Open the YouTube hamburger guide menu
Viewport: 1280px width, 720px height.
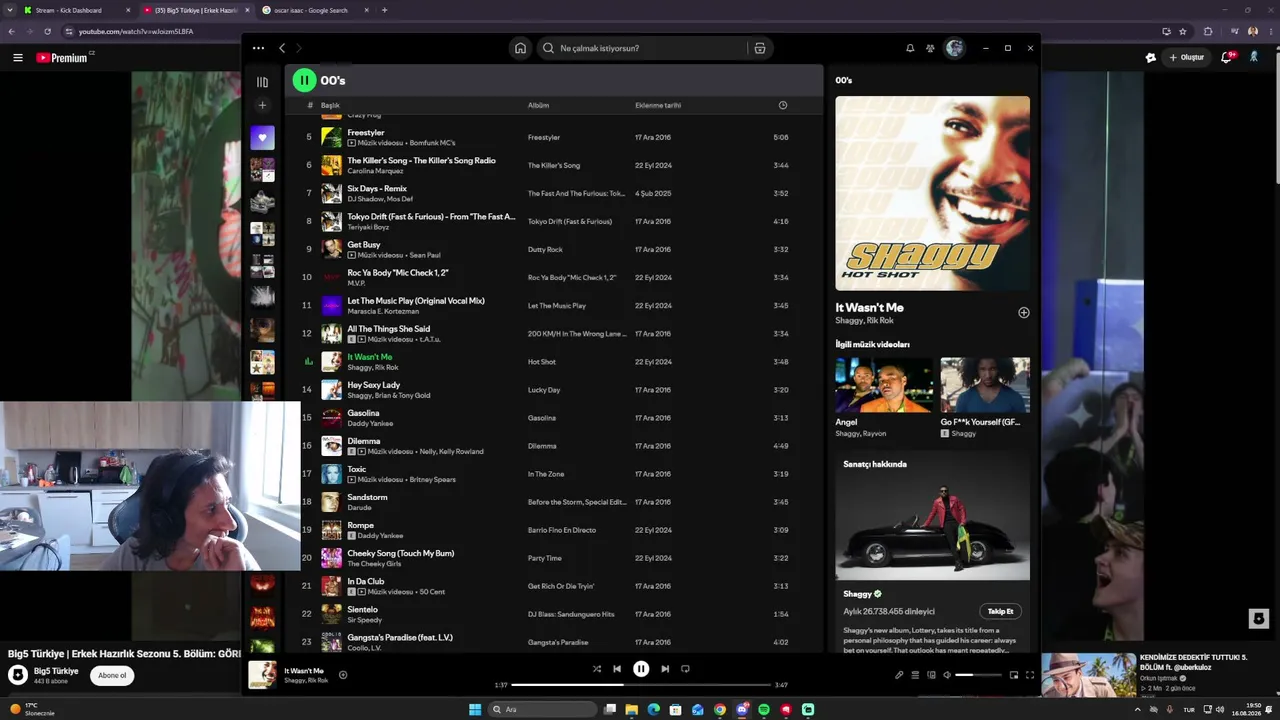tap(17, 58)
